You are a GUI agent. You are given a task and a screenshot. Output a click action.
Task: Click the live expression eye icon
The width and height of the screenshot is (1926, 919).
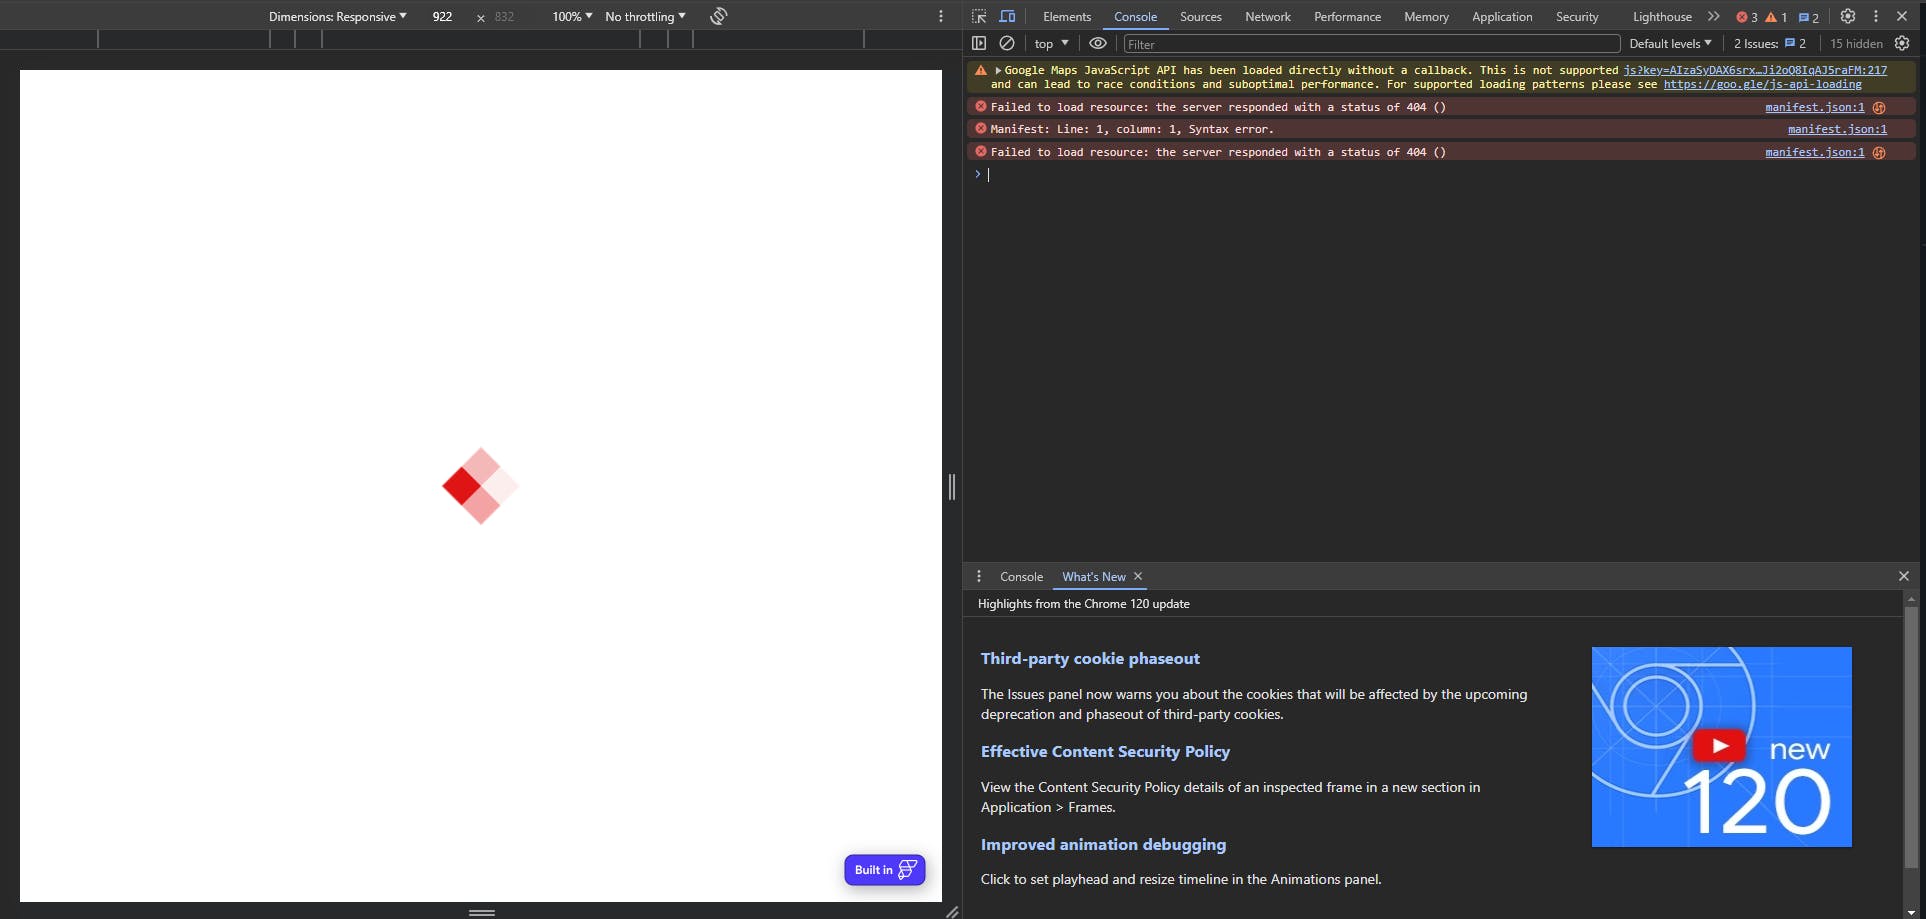[x=1098, y=43]
